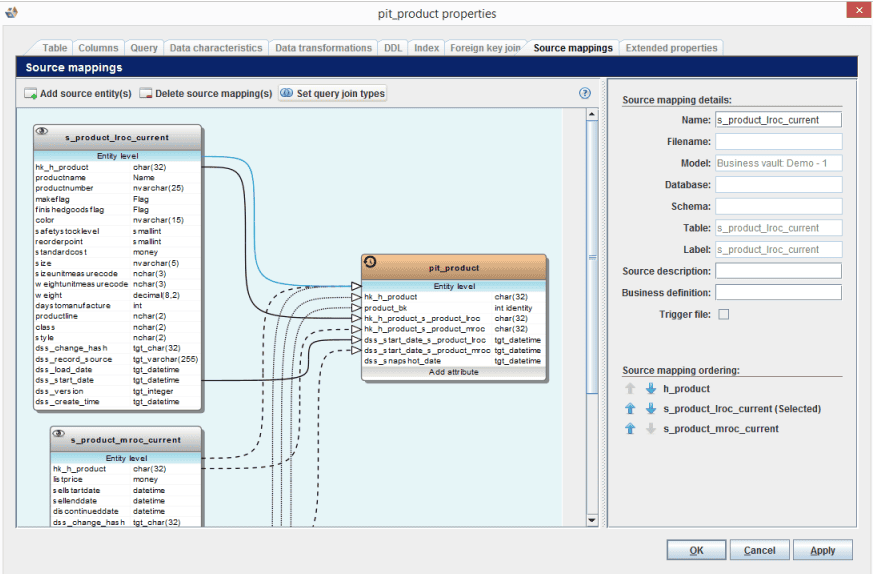Toggle the Trigger file checkbox
This screenshot has height=574, width=873.
724,315
